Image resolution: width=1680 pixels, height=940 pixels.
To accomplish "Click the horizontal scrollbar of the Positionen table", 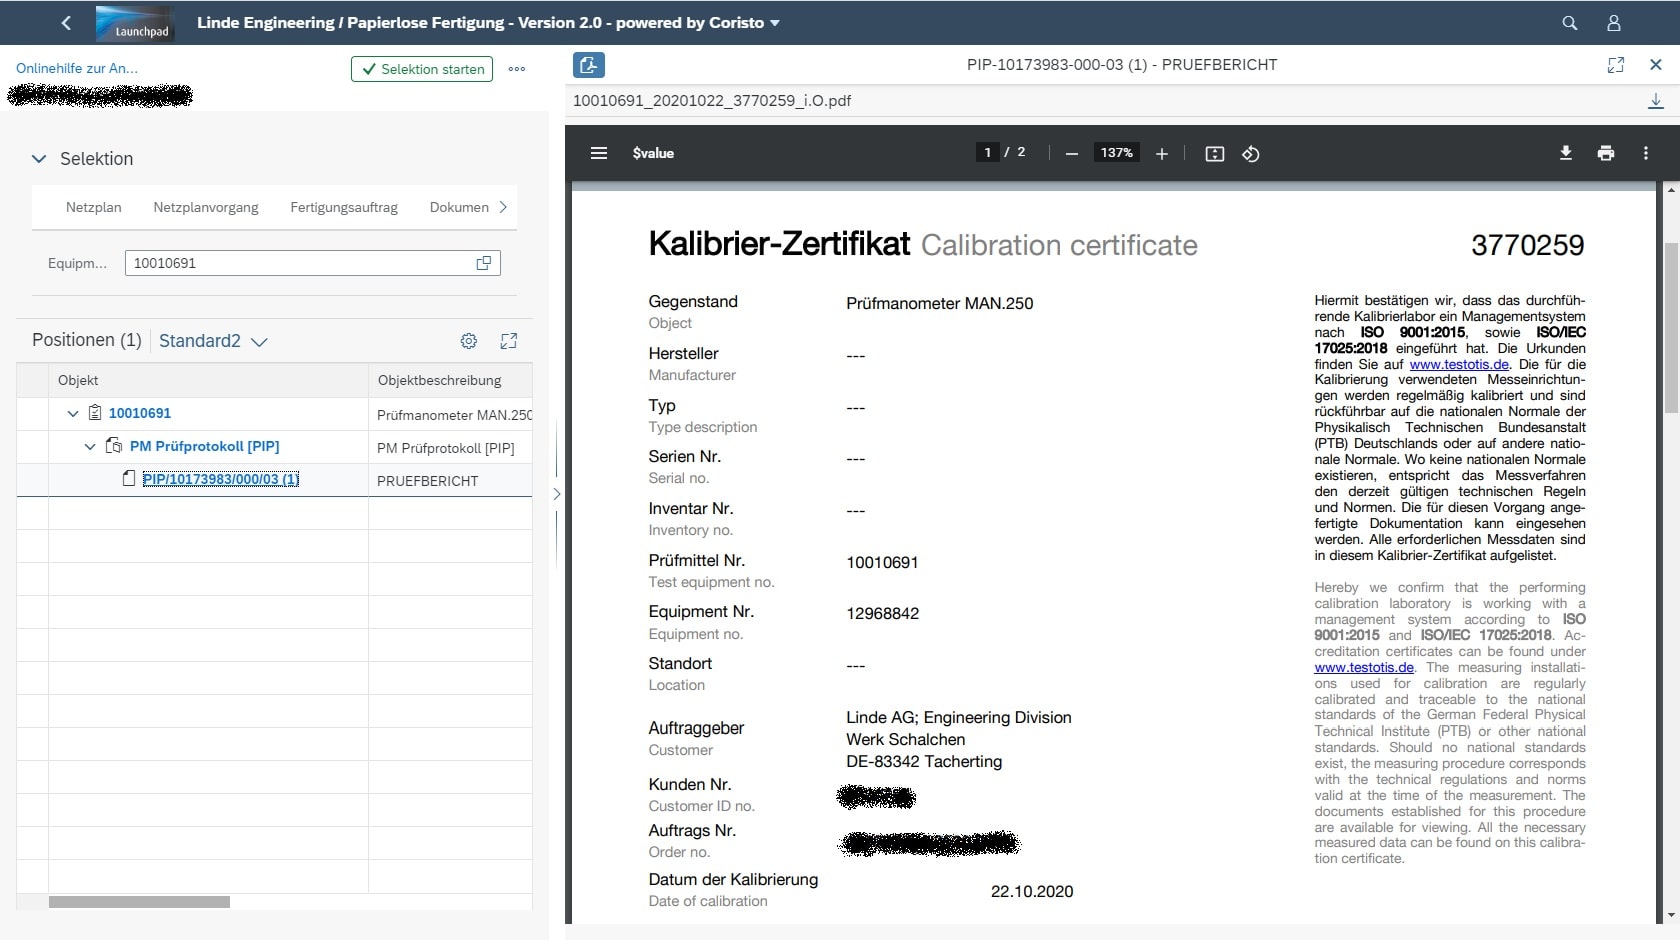I will (x=139, y=902).
